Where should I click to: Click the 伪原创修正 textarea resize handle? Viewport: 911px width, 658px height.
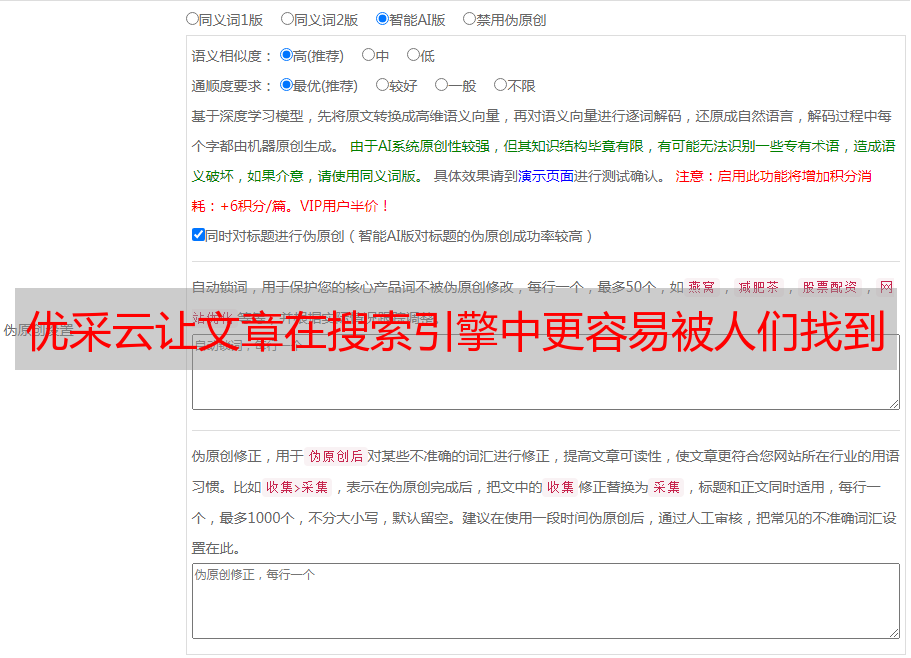click(x=894, y=633)
